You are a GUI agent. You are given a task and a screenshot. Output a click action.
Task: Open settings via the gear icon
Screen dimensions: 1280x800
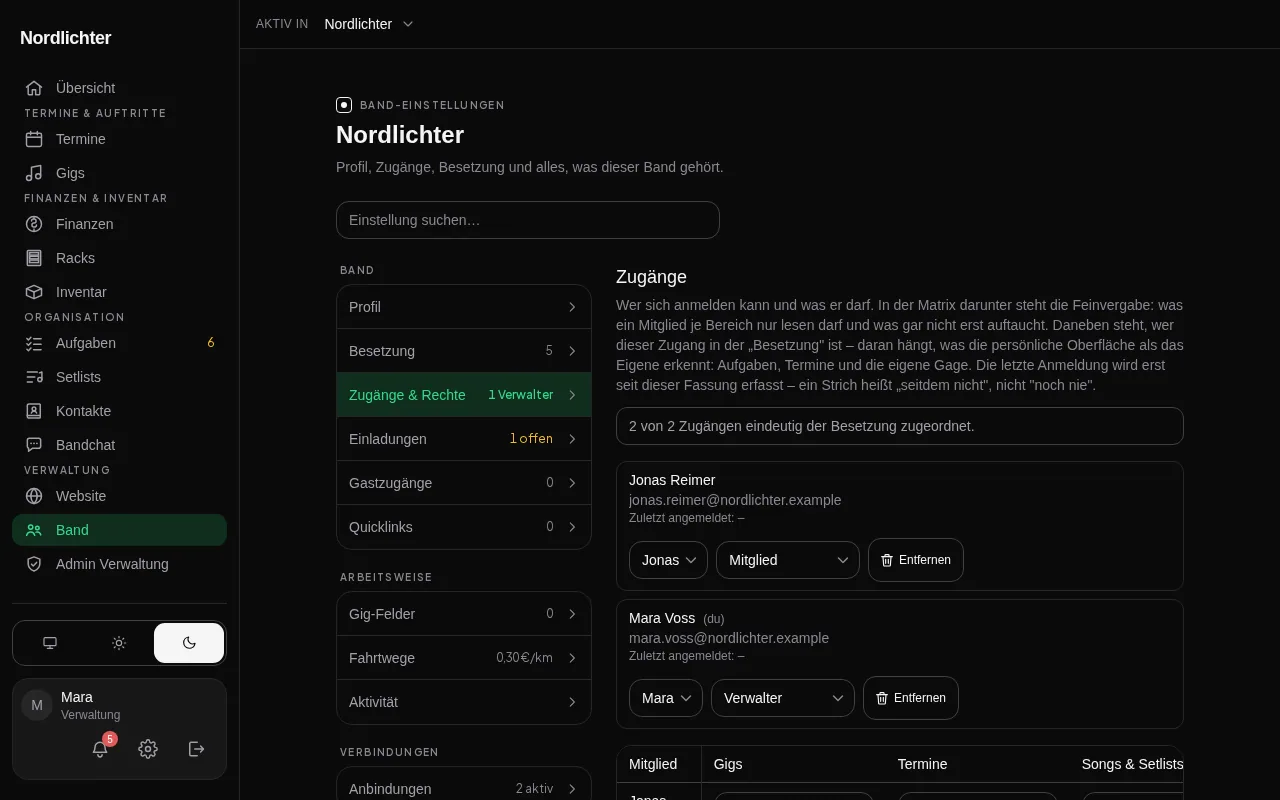[x=148, y=749]
